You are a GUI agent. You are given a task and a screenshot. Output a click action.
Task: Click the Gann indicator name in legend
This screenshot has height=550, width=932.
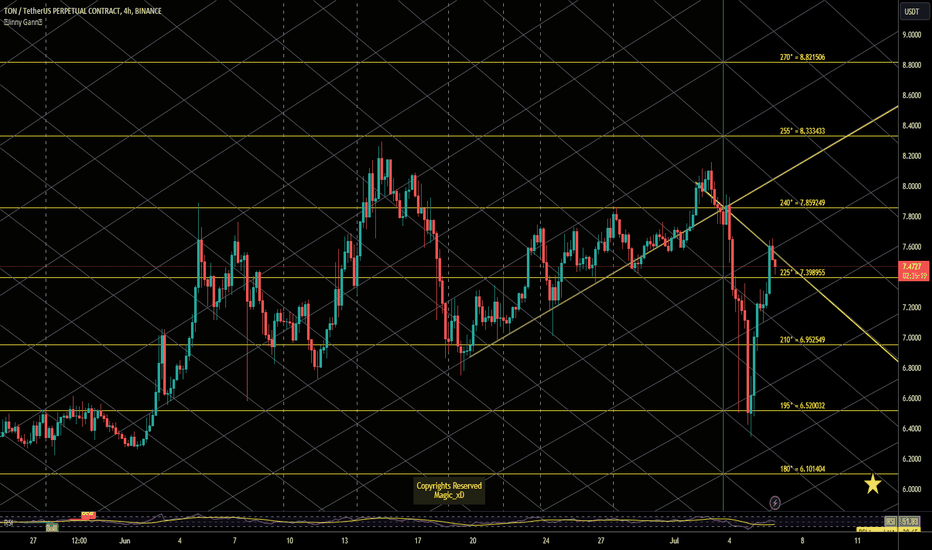tap(23, 23)
